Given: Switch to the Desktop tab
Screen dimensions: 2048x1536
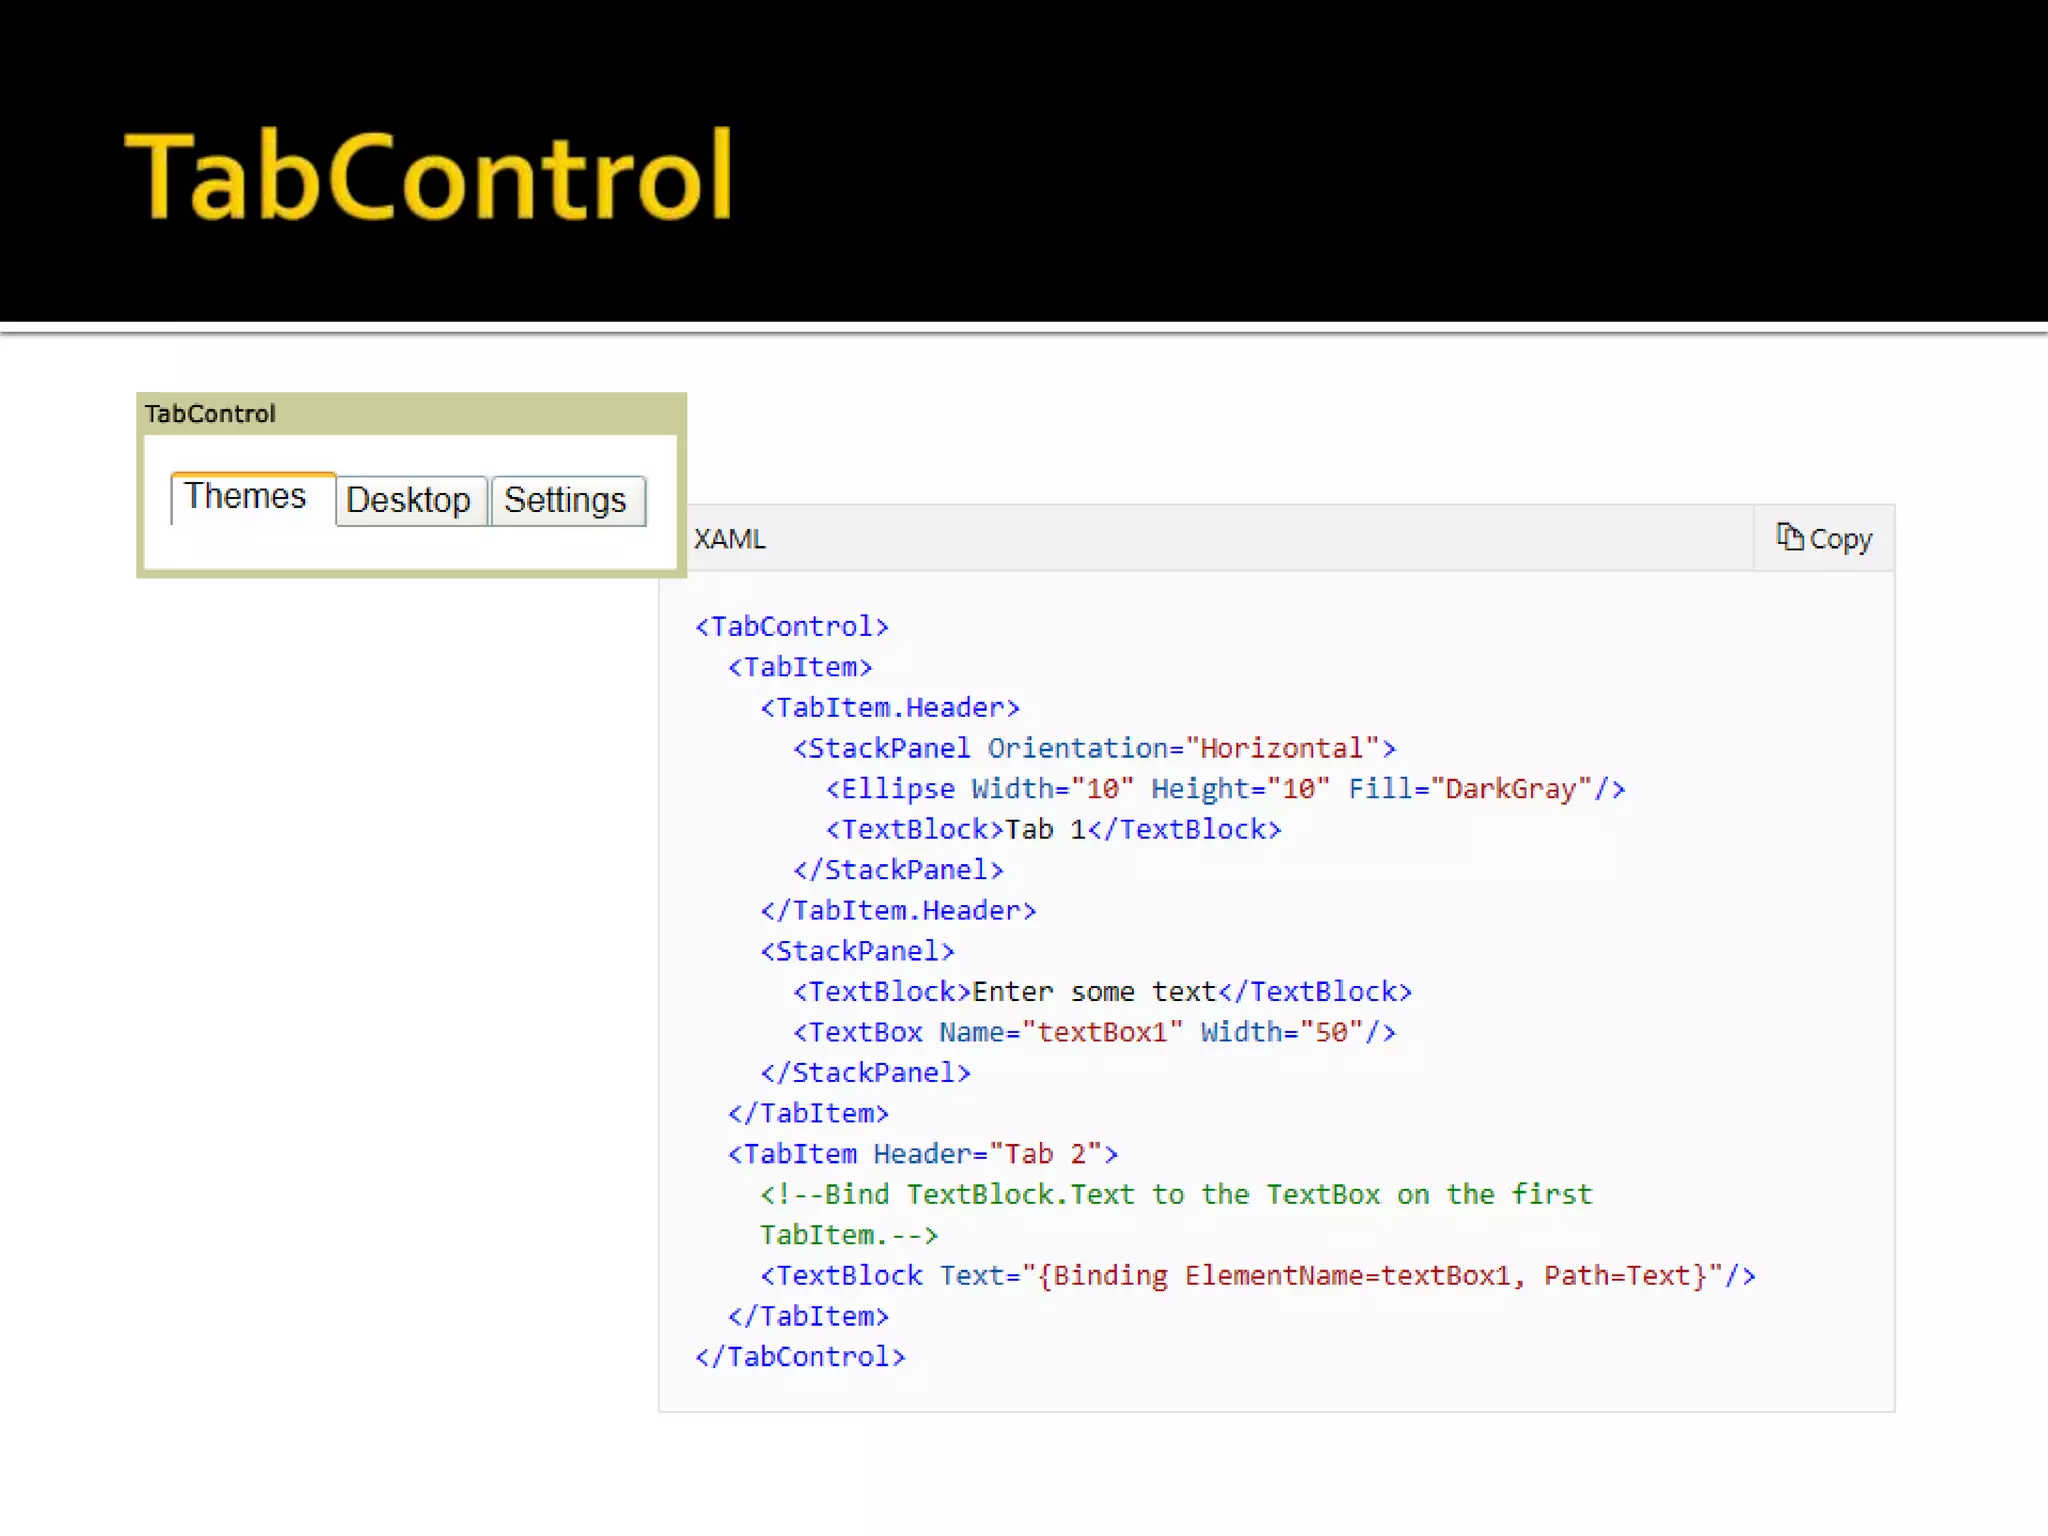Looking at the screenshot, I should click(x=410, y=500).
